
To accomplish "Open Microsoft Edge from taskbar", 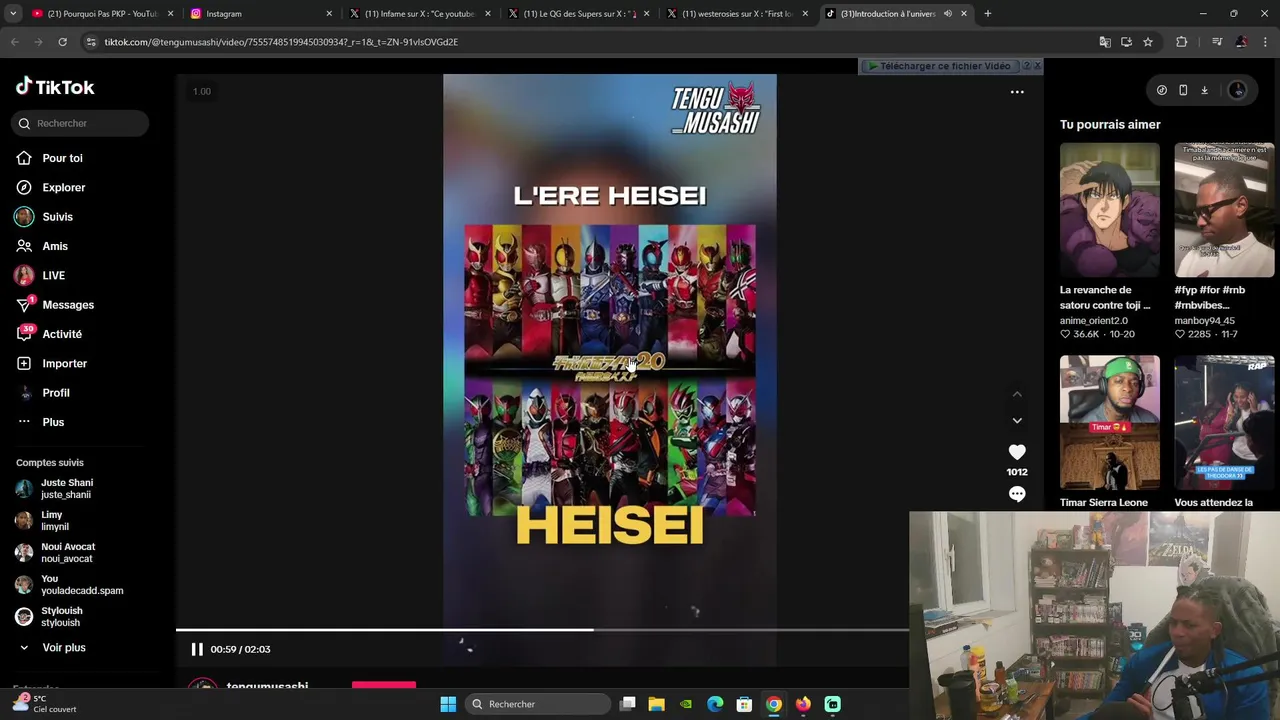I will coord(715,704).
